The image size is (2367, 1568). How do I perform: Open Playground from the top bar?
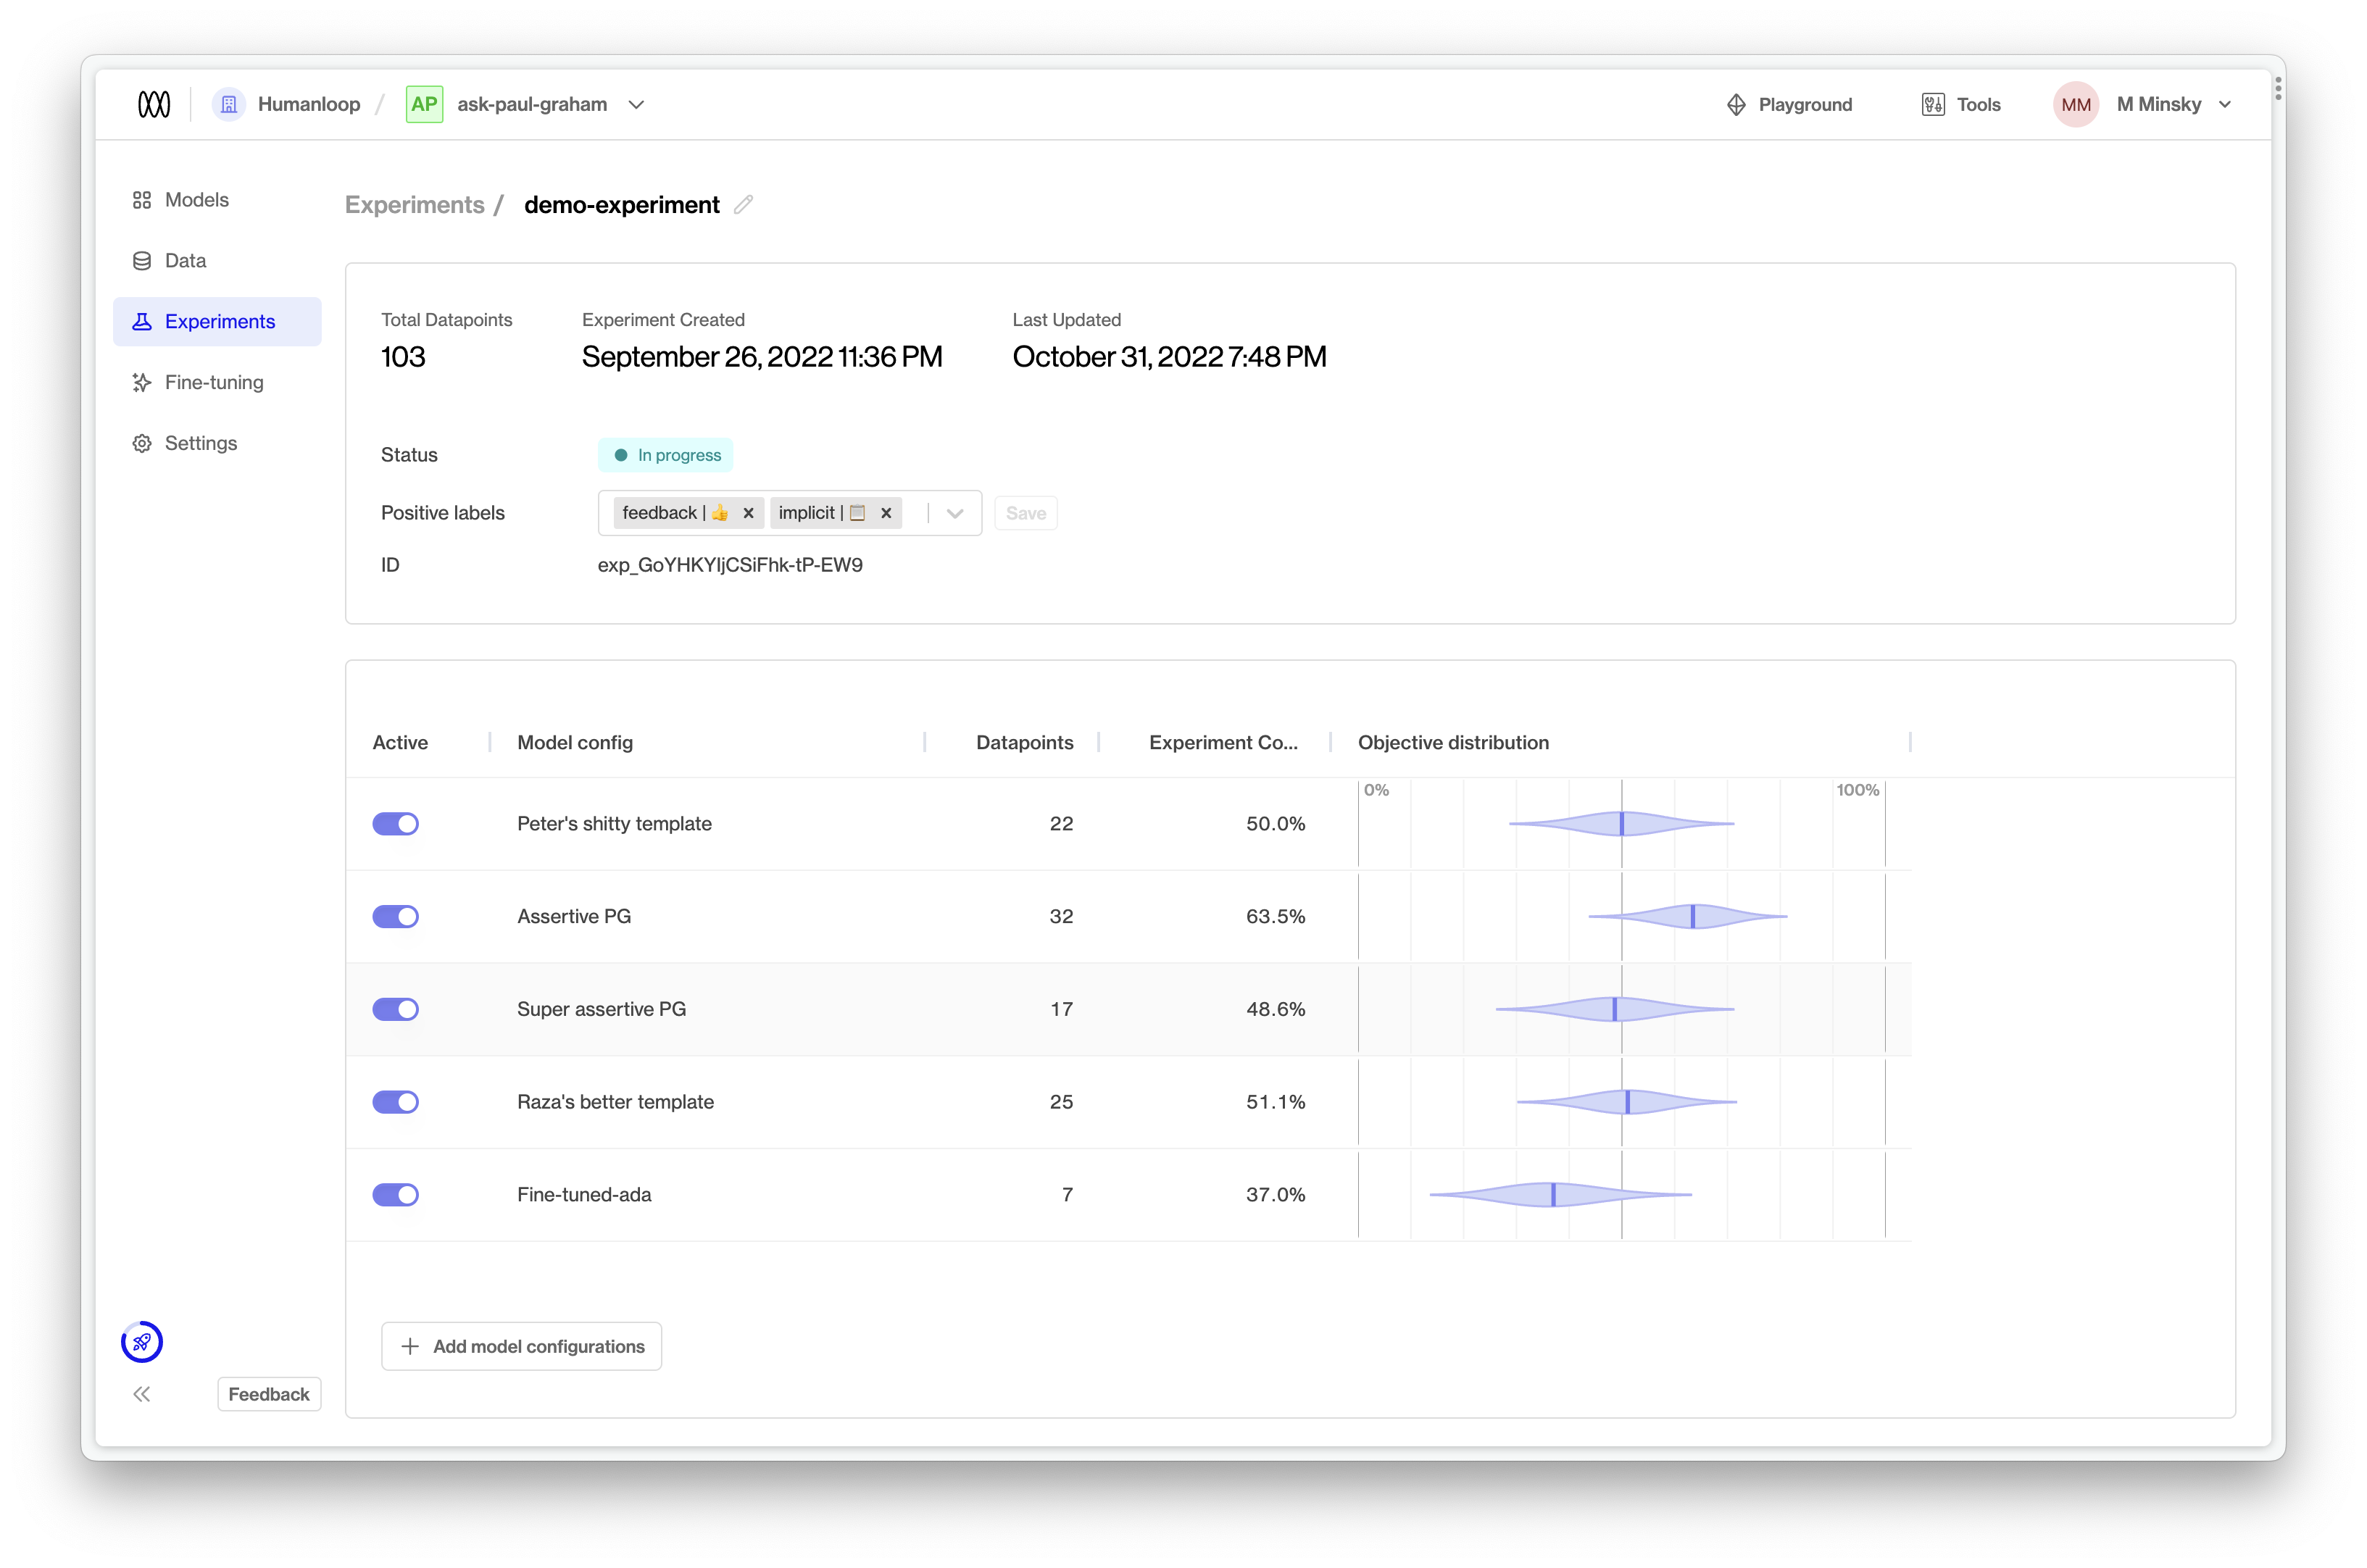pyautogui.click(x=1789, y=104)
